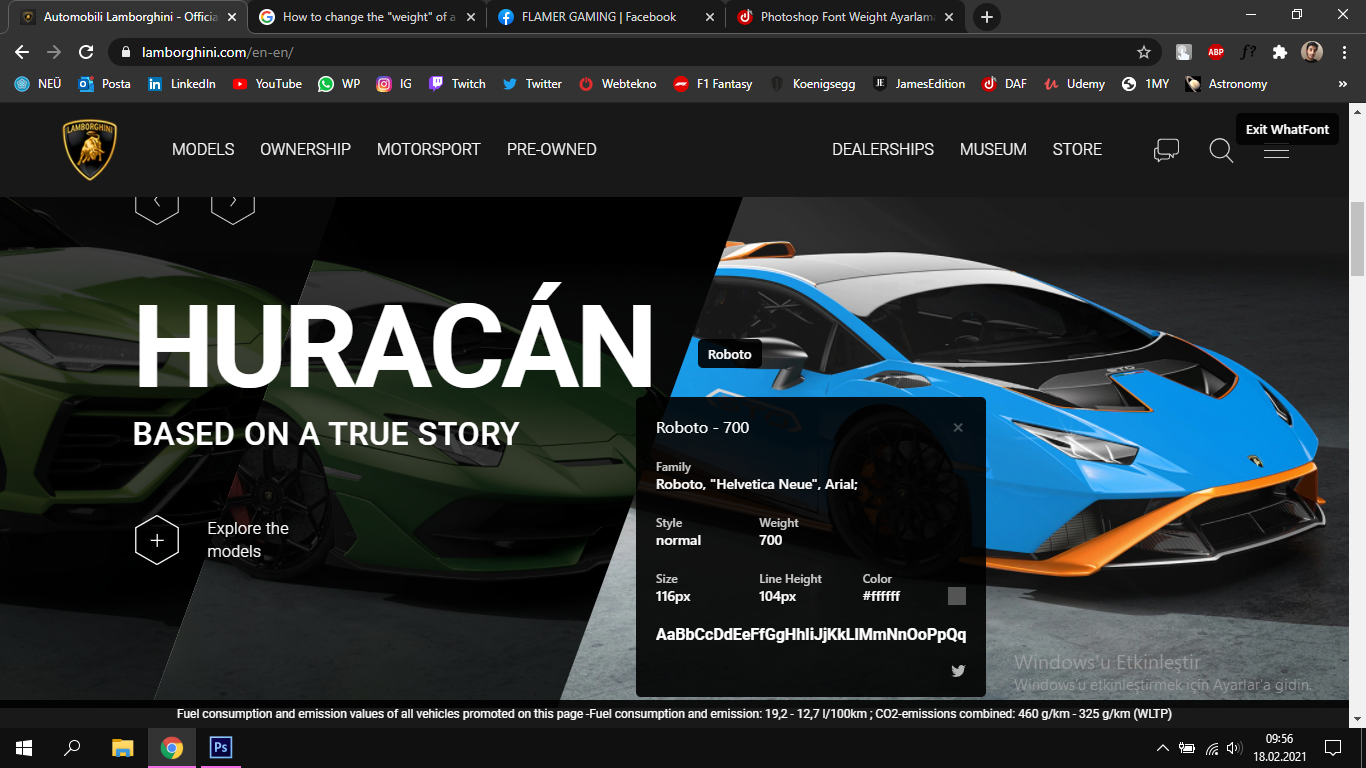Viewport: 1366px width, 768px height.
Task: Open the Posta bookmark
Action: point(104,84)
